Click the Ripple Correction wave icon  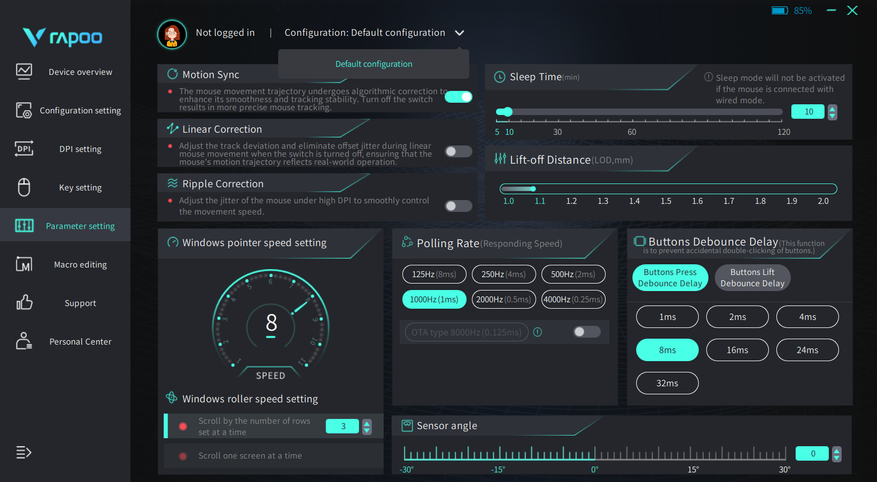[x=172, y=183]
